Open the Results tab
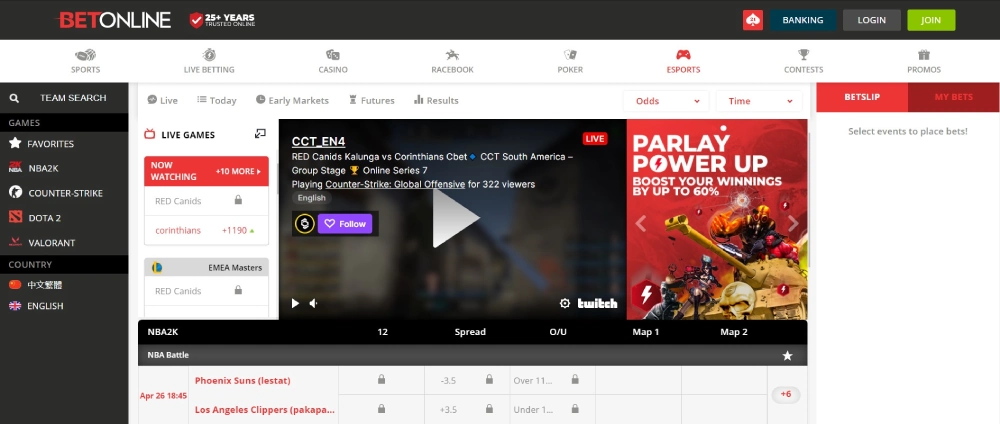The height and width of the screenshot is (424, 1000). [436, 100]
